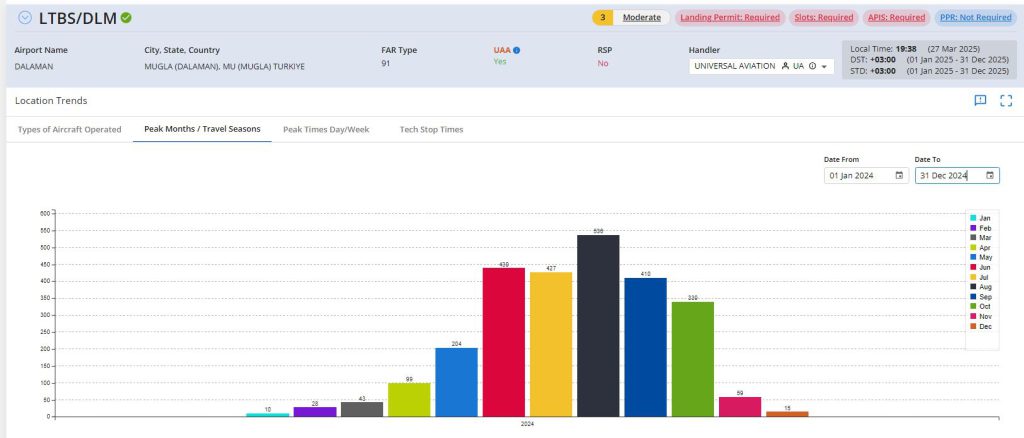Collapse the LTBS/DLM airport header chevron
This screenshot has height=438, width=1024.
tap(25, 18)
